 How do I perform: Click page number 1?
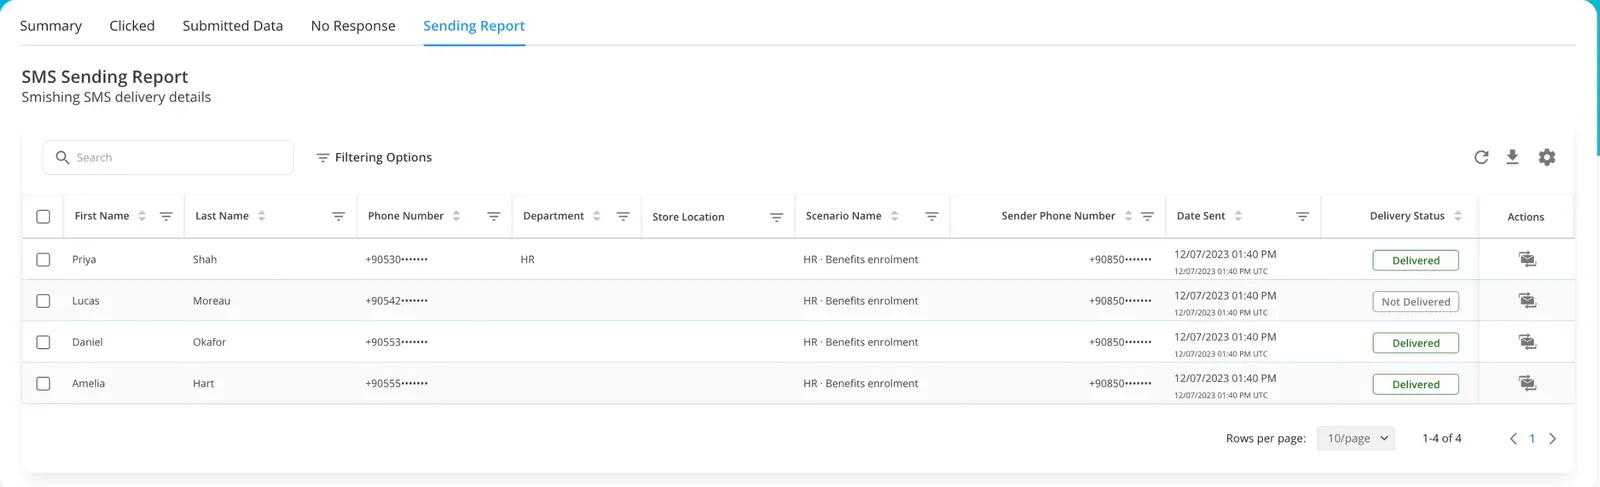[1532, 439]
